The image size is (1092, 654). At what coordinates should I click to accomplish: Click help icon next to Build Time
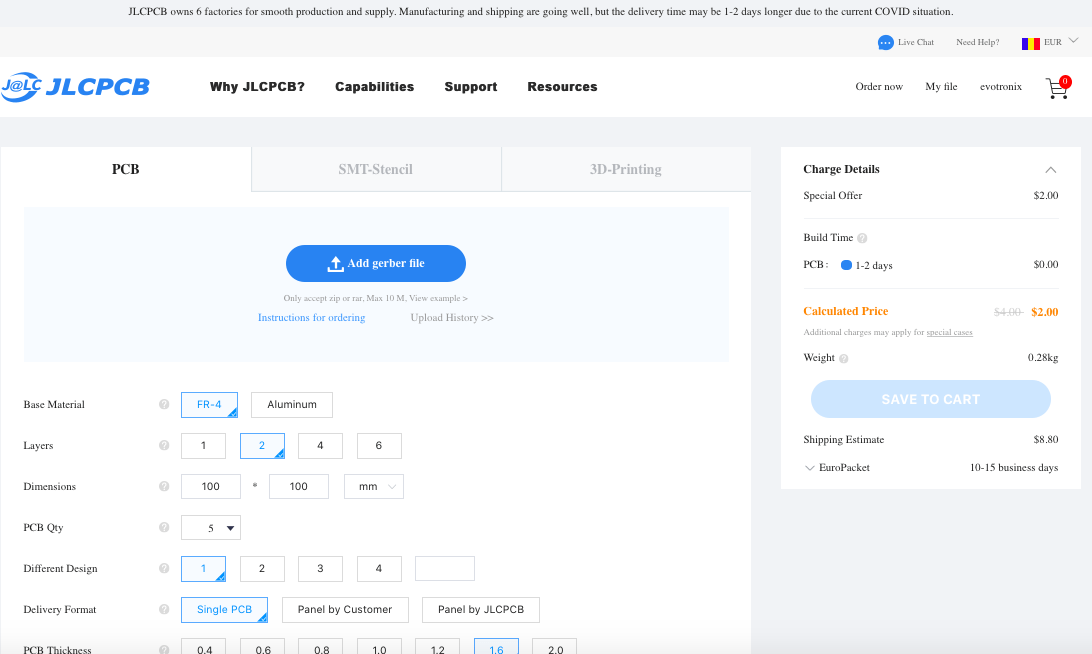[862, 238]
